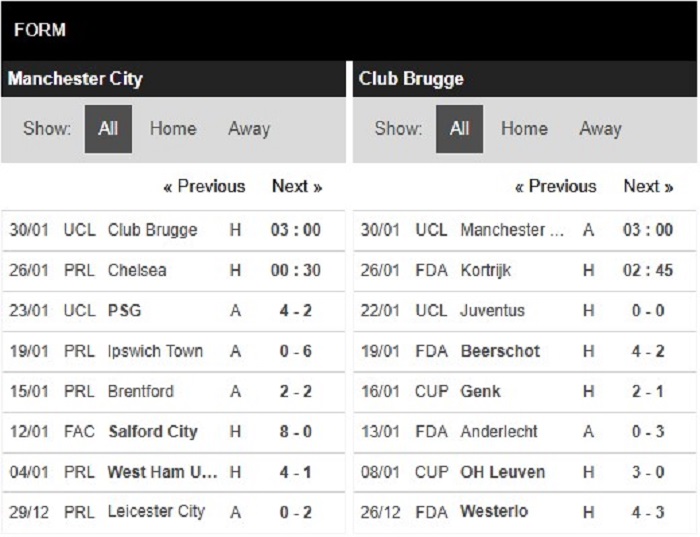Select the Anderlecht FDA away match

(x=525, y=432)
